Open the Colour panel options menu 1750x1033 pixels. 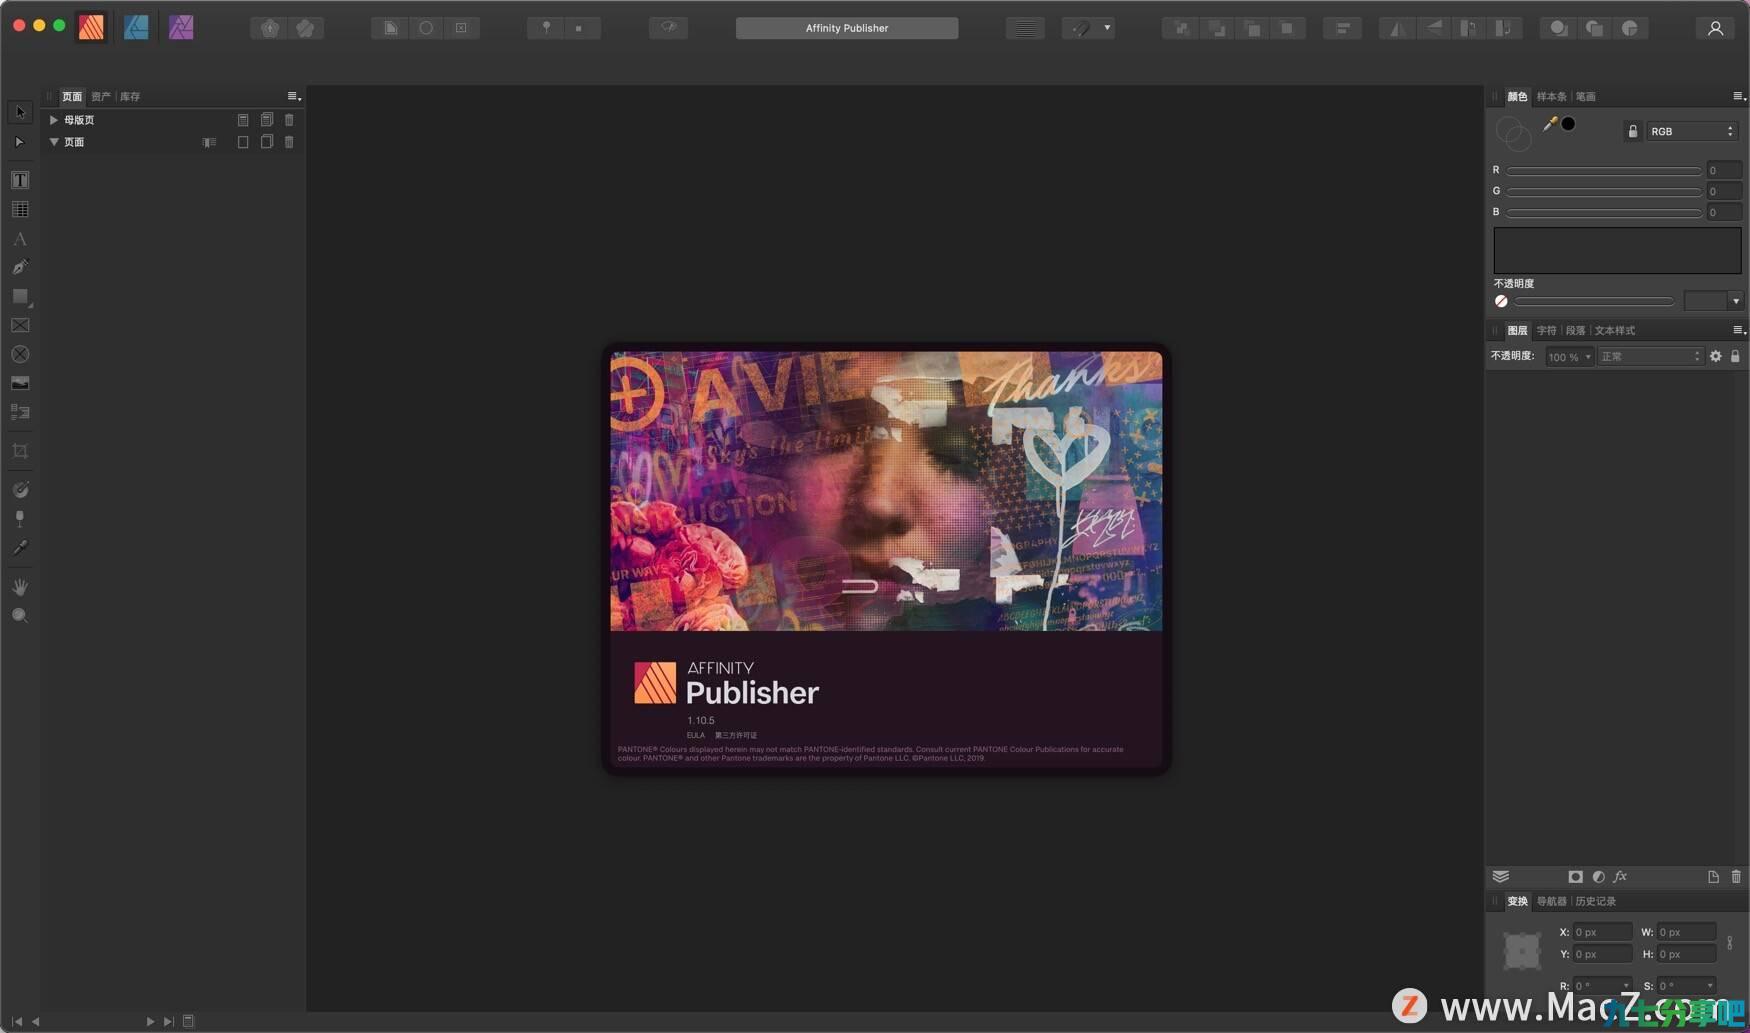click(x=1739, y=96)
